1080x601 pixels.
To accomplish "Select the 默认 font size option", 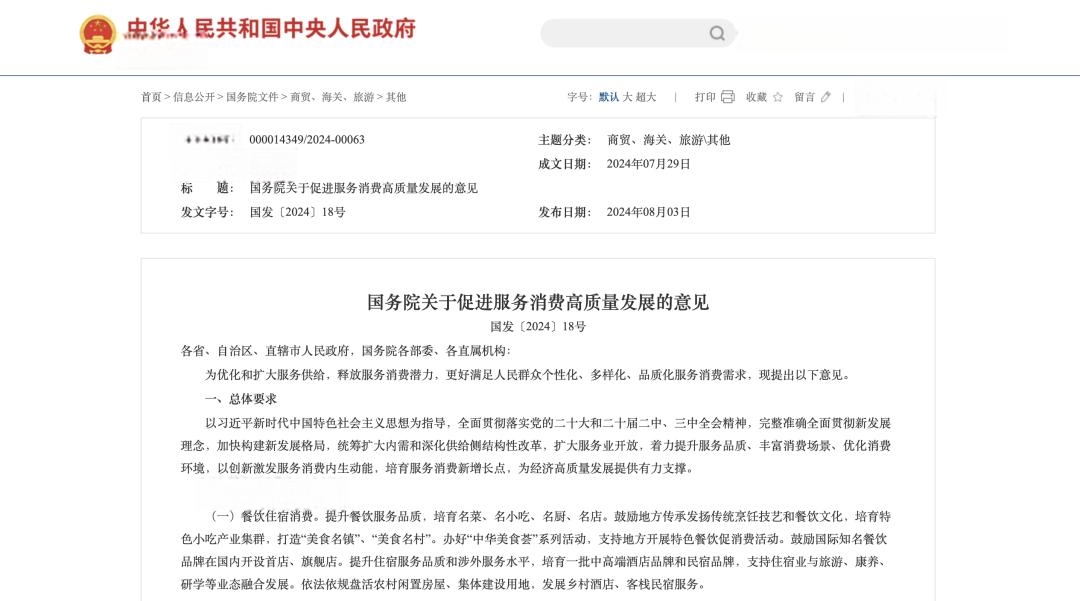I will [609, 97].
